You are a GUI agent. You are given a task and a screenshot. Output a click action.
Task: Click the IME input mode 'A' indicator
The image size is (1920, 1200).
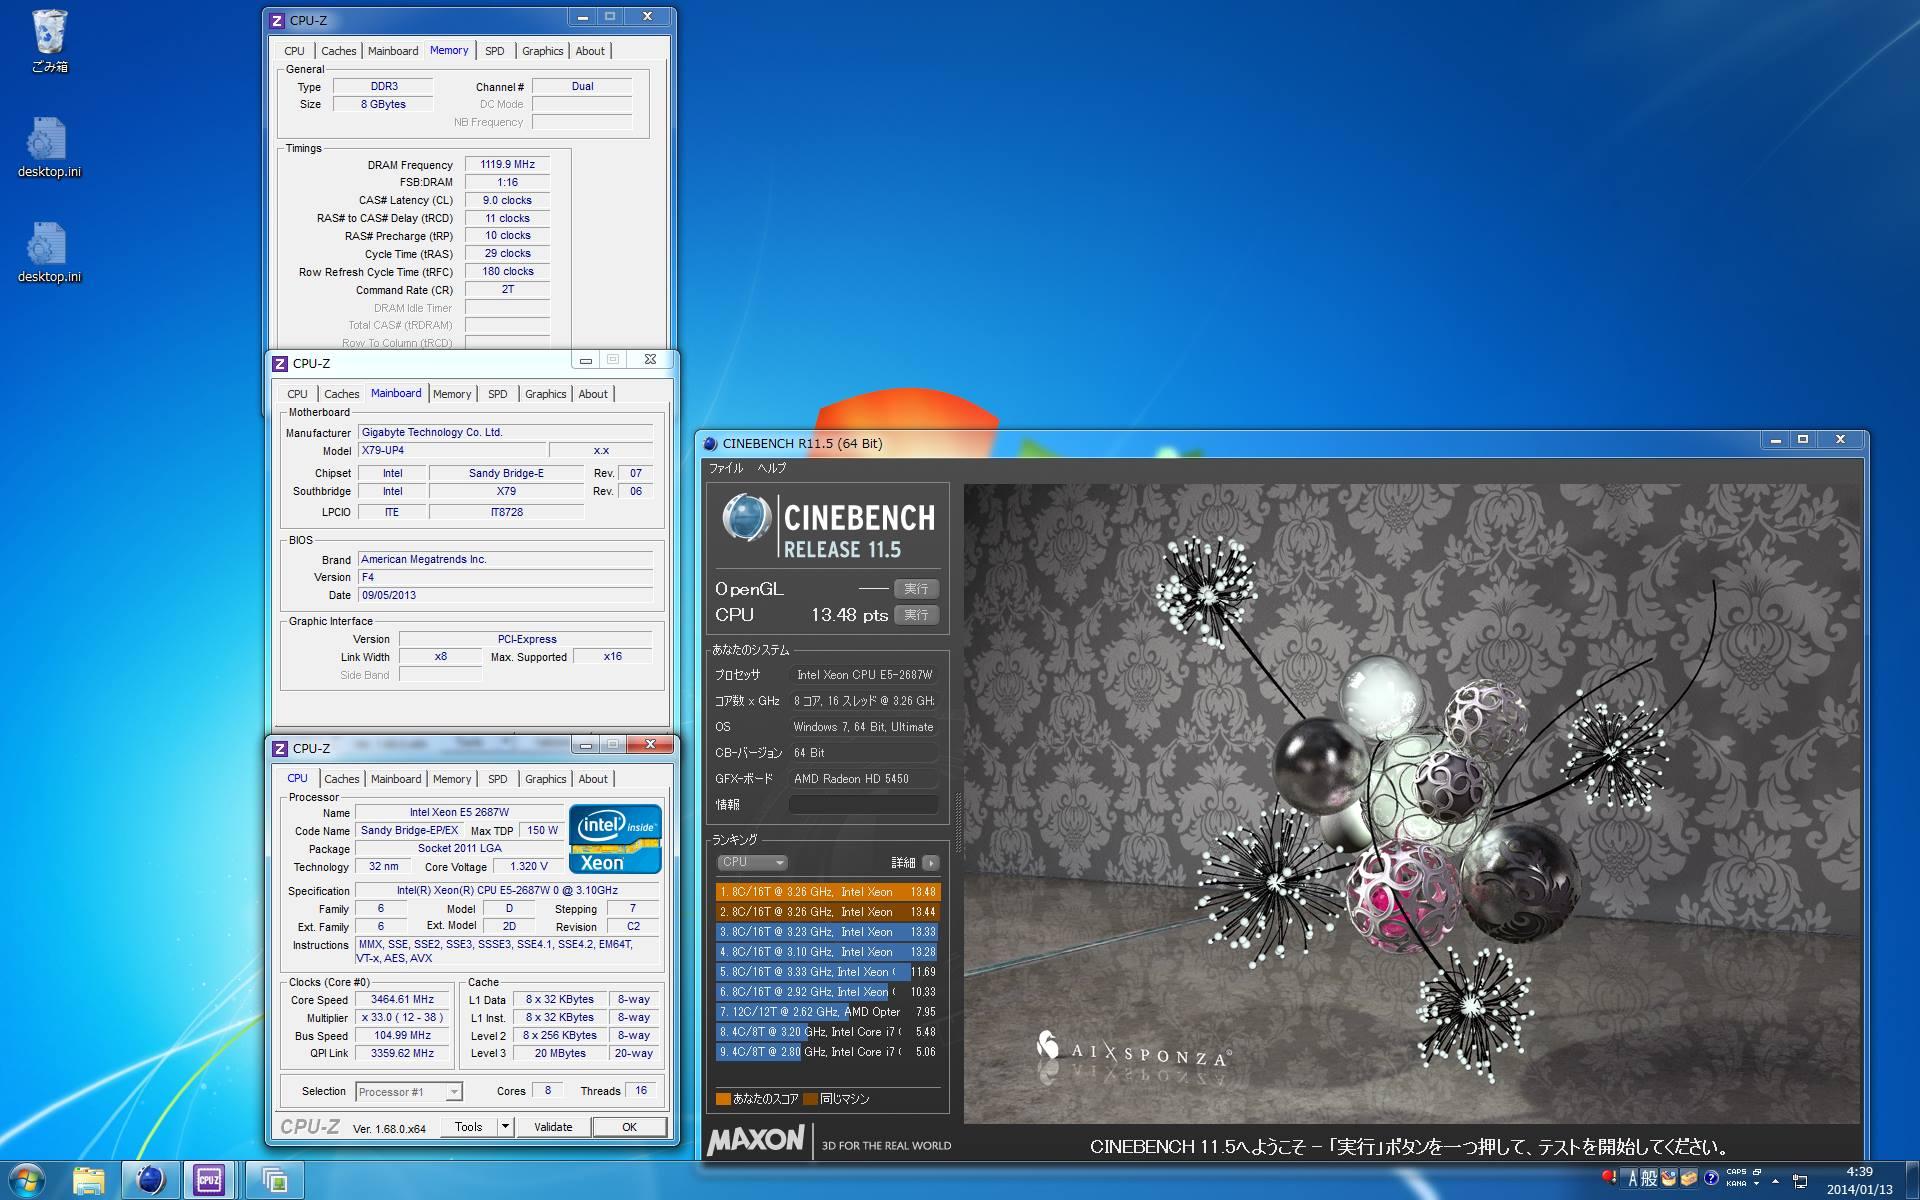pyautogui.click(x=1632, y=1178)
